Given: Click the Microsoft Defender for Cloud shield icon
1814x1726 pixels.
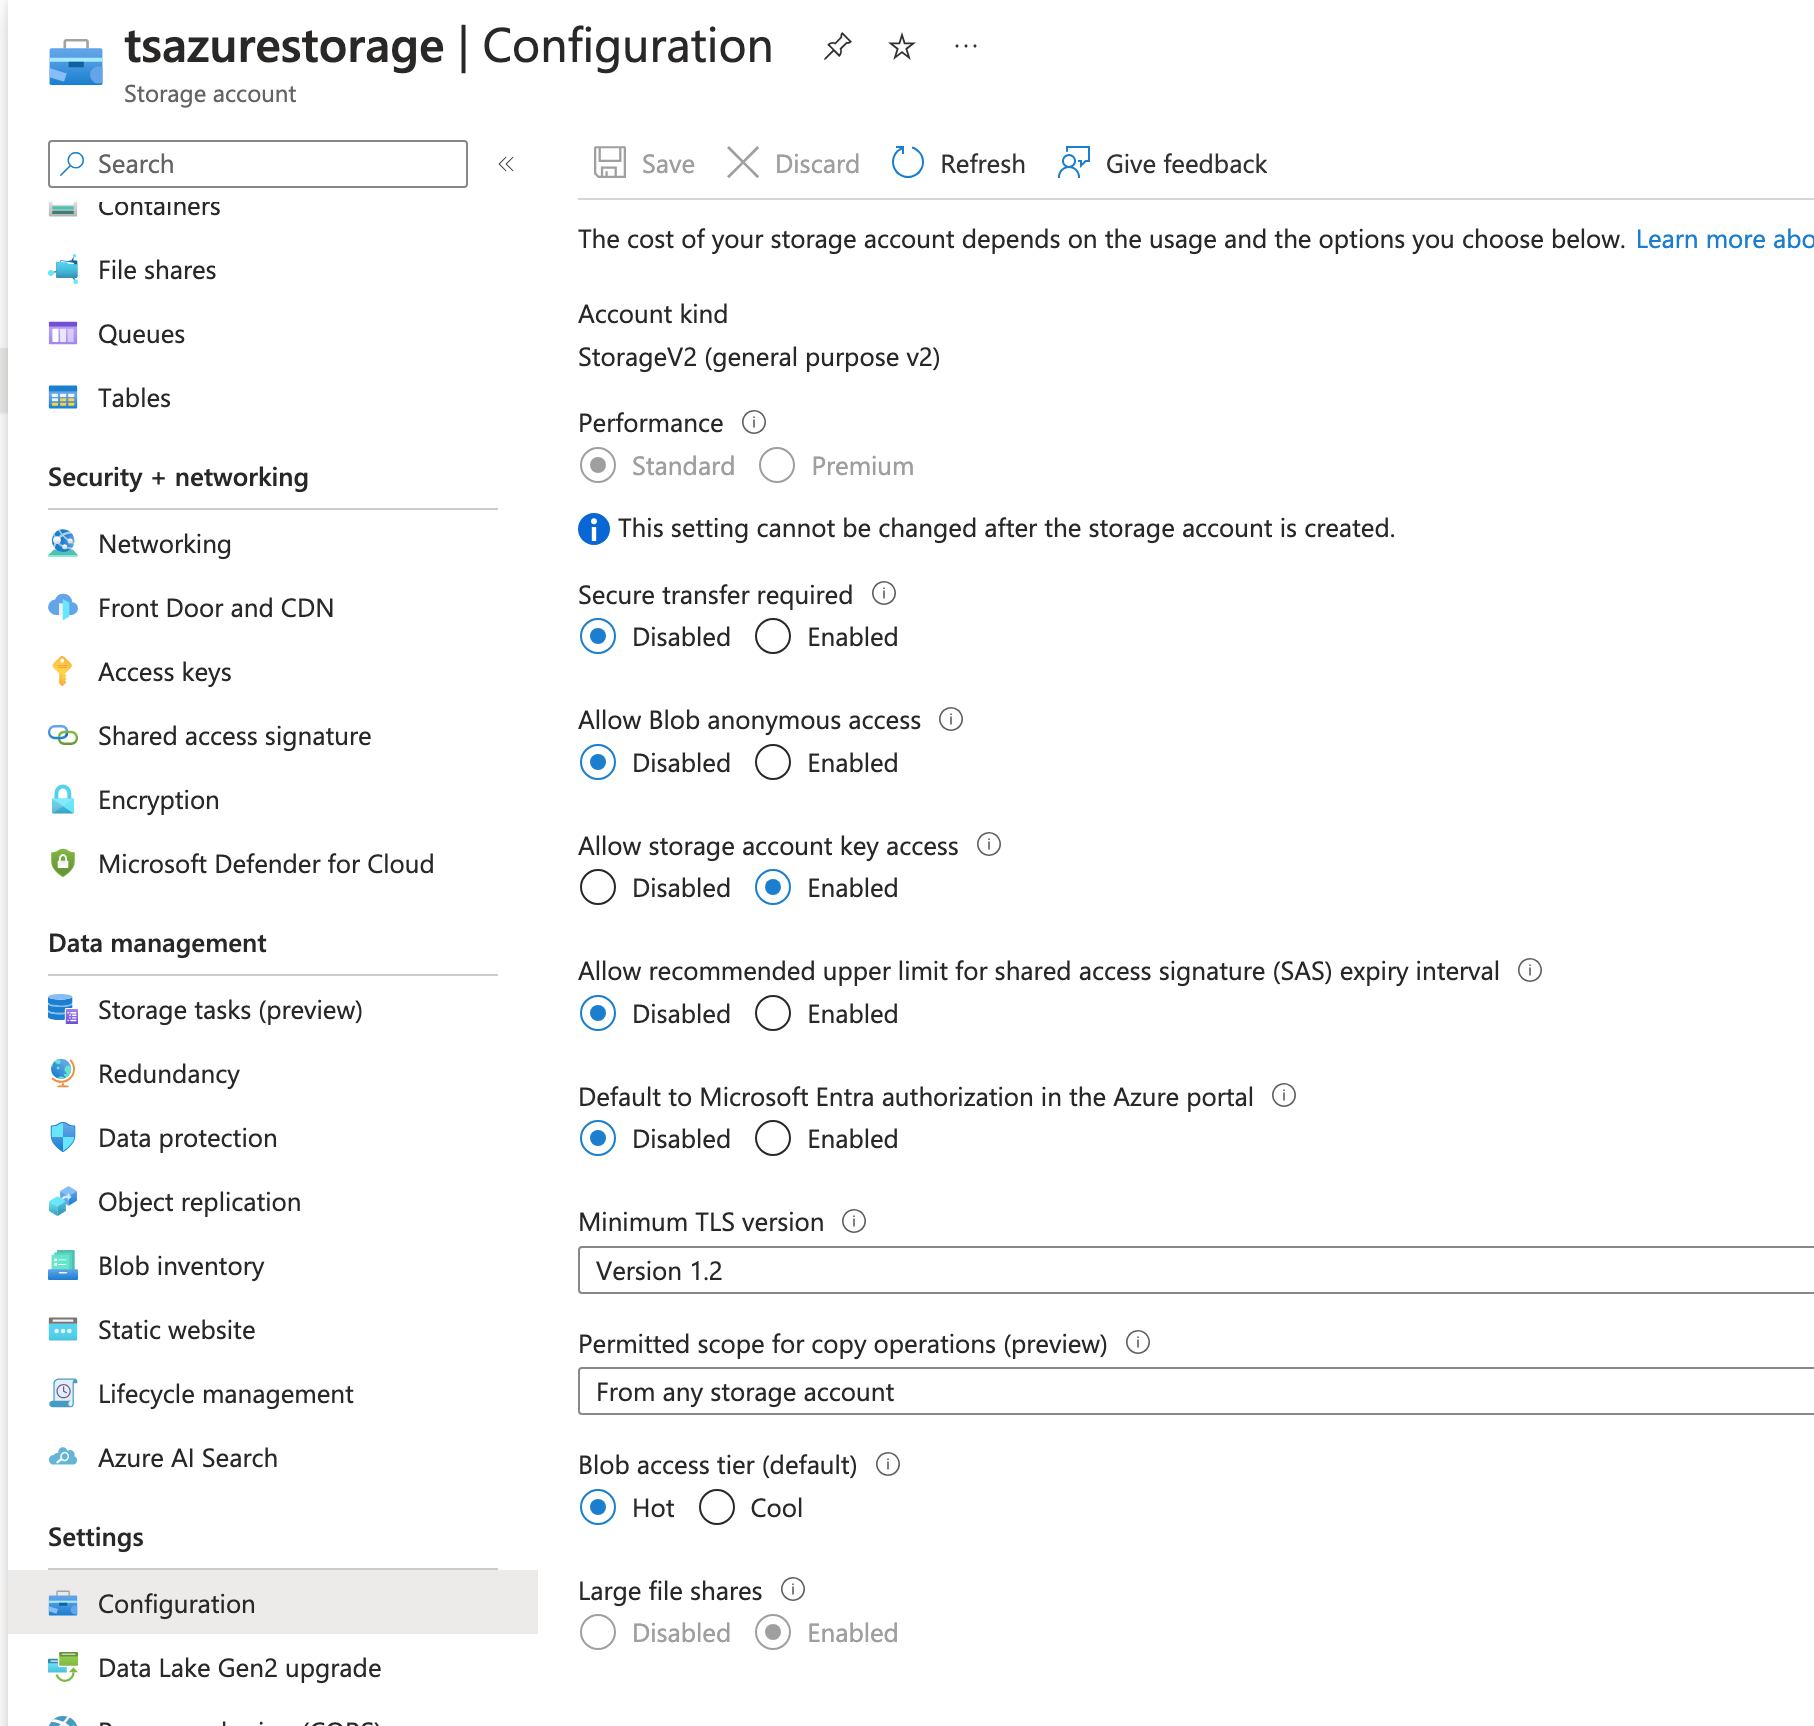Looking at the screenshot, I should pos(63,863).
